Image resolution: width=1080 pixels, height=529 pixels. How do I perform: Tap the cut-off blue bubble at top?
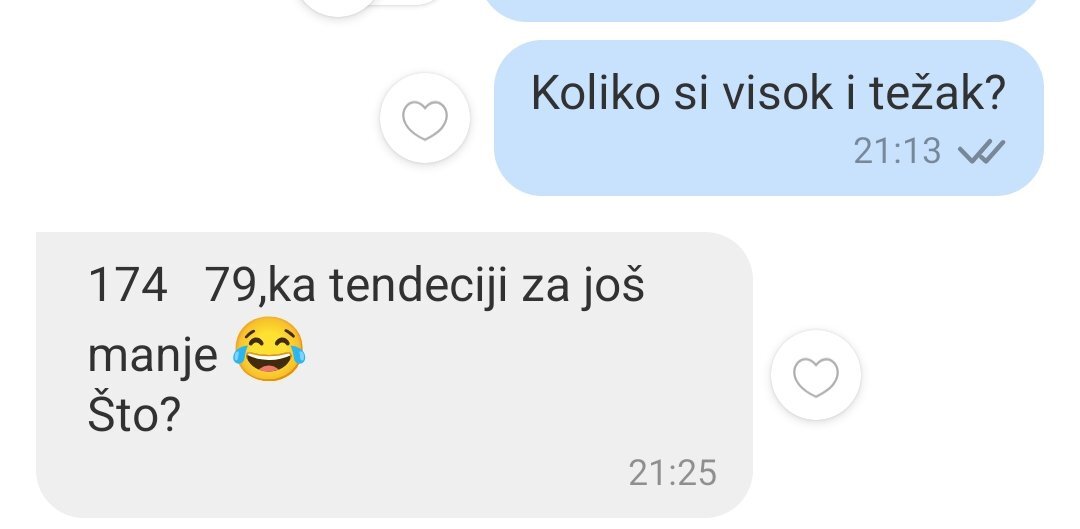pyautogui.click(x=761, y=10)
